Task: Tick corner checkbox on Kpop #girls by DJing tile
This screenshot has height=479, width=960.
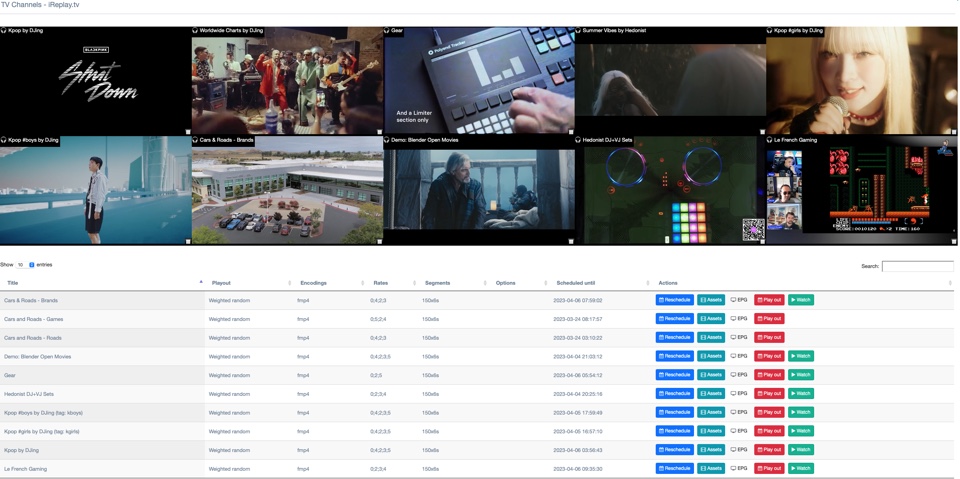Action: click(954, 132)
